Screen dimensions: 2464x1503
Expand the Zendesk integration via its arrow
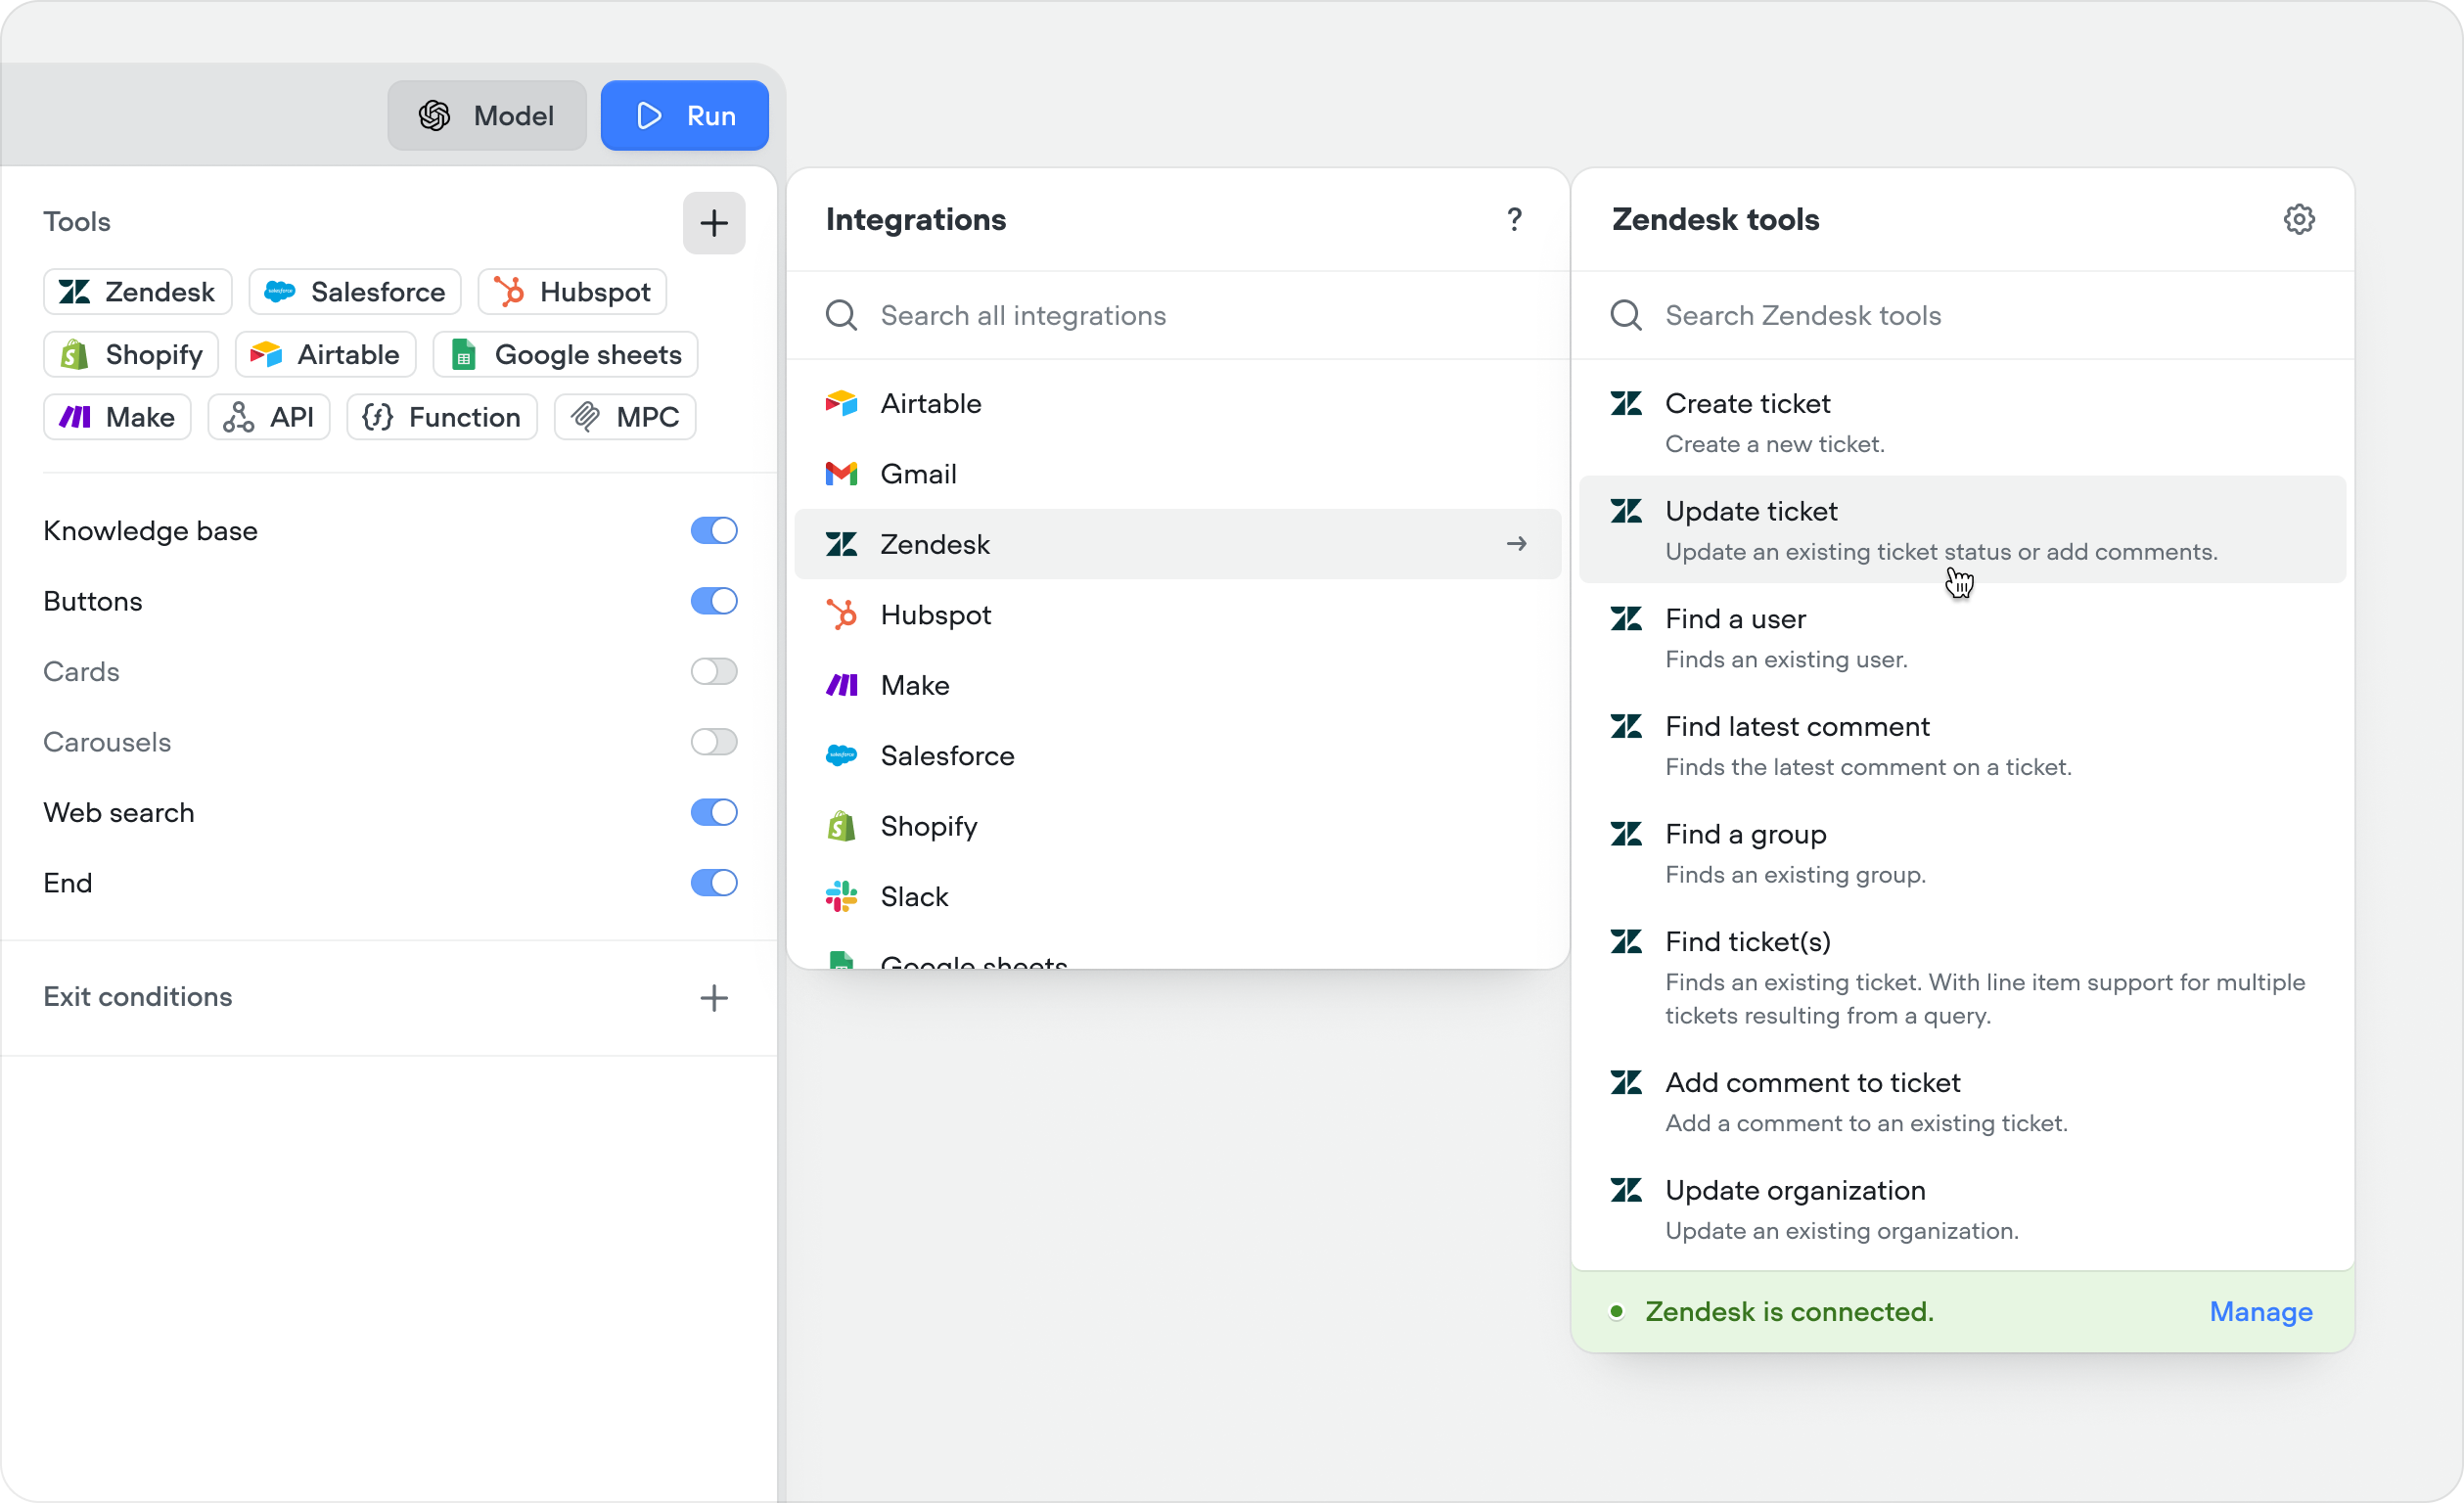(x=1516, y=544)
